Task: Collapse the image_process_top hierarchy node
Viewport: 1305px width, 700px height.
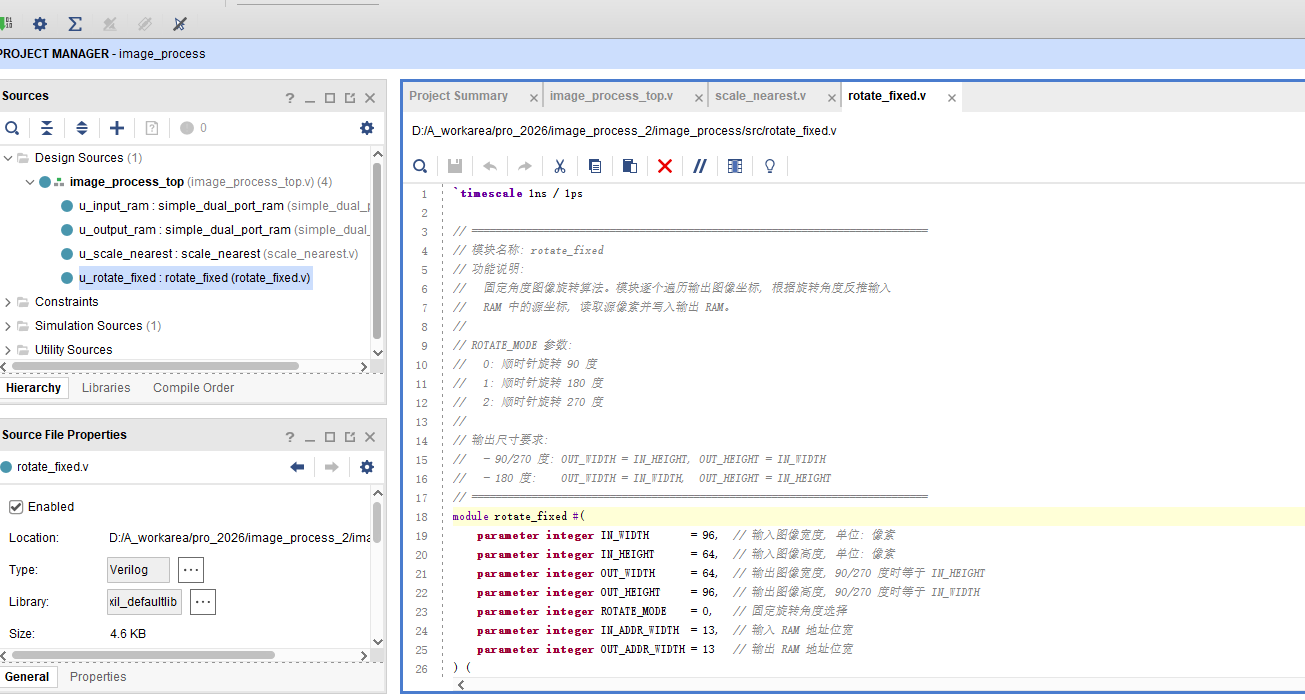Action: (30, 182)
